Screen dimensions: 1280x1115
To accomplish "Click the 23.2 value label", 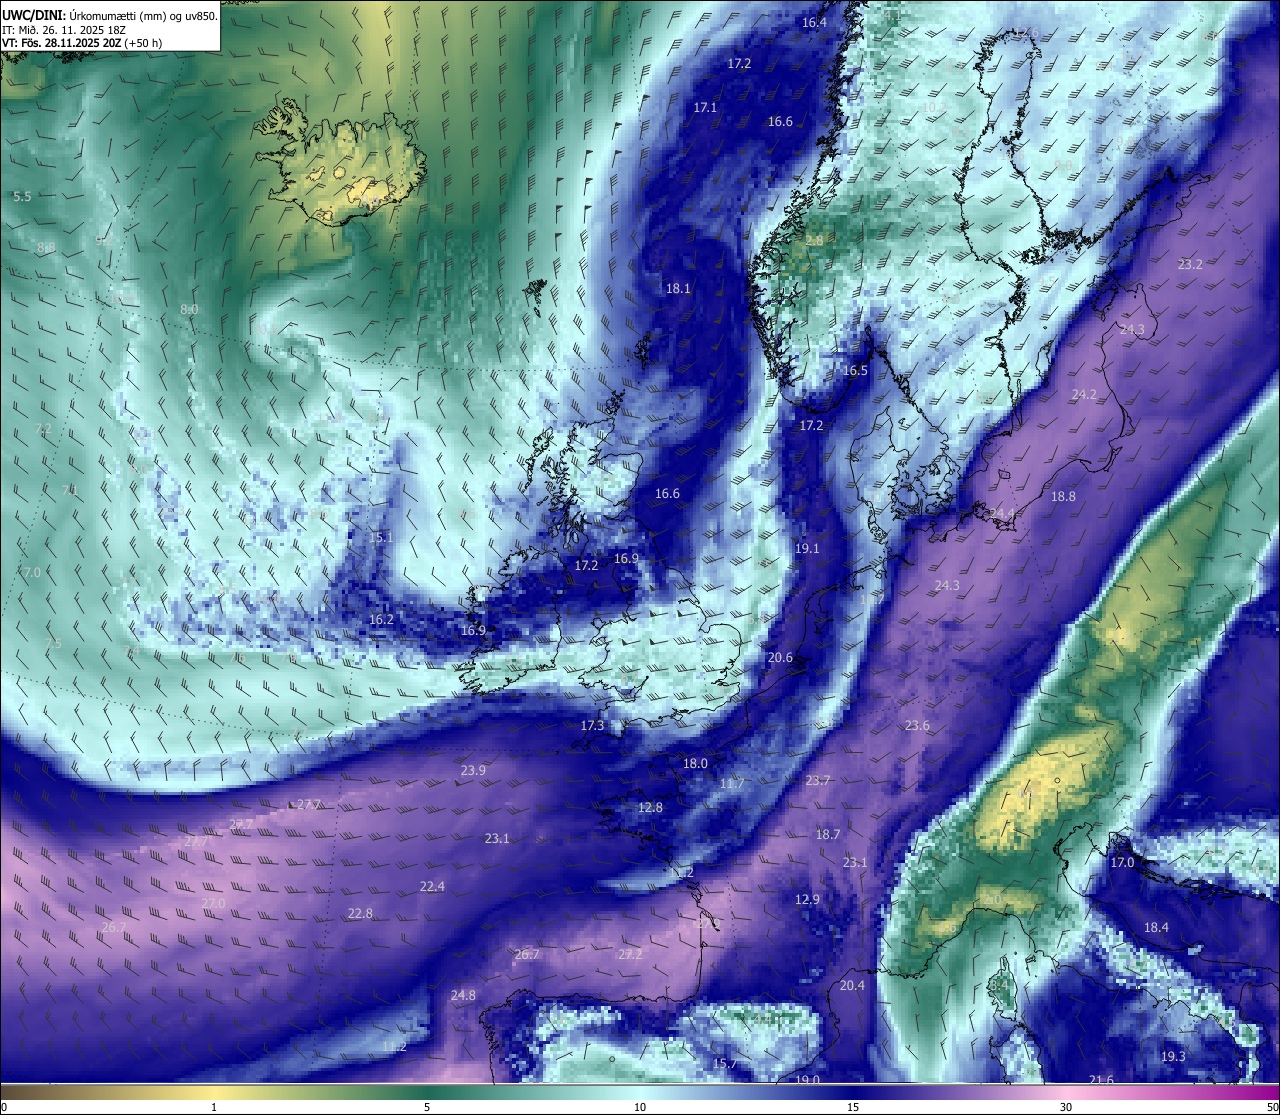I will (x=1190, y=264).
